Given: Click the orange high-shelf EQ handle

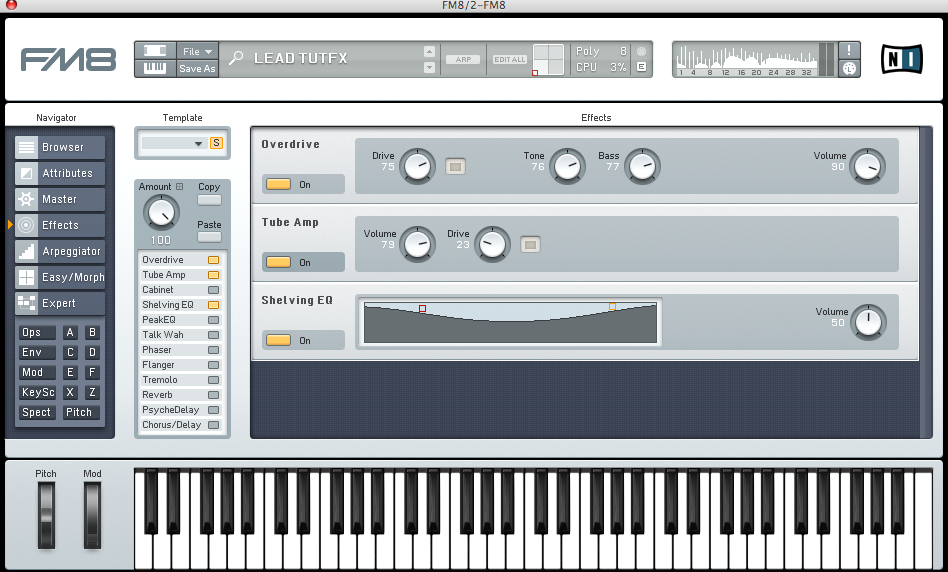Looking at the screenshot, I should [612, 307].
